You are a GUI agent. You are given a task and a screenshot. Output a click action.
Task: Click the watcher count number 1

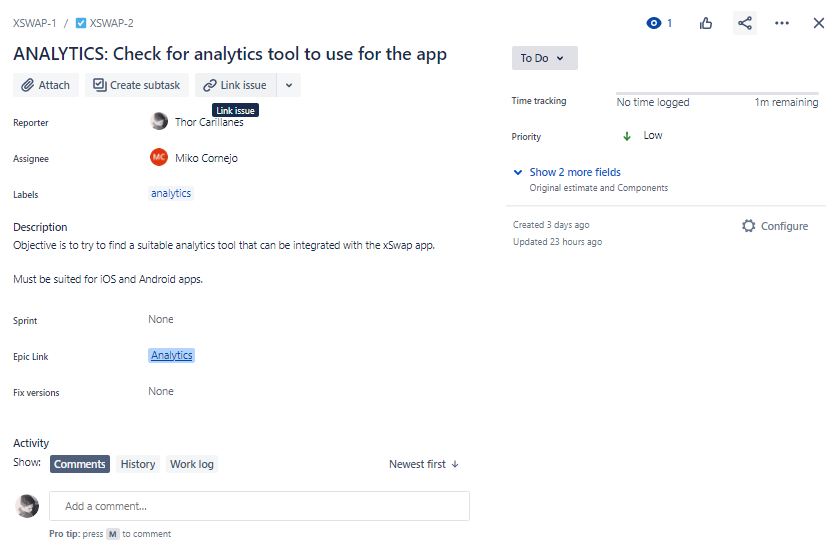[669, 23]
